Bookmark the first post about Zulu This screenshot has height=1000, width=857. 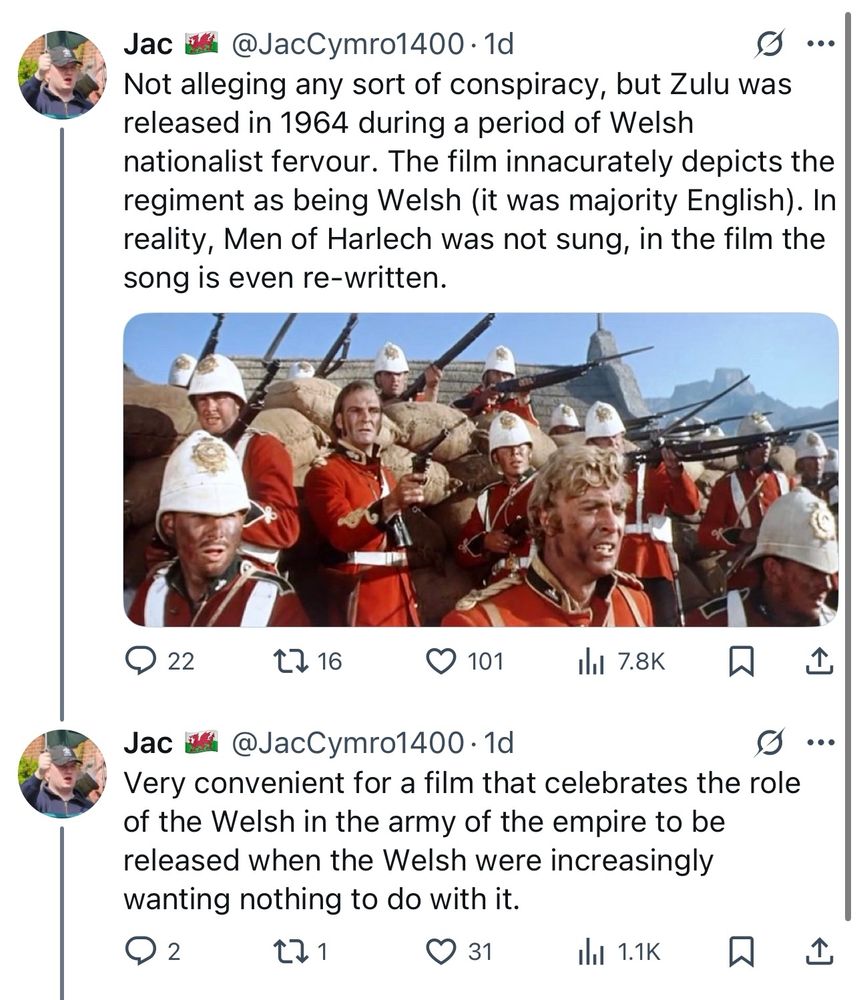tap(742, 661)
